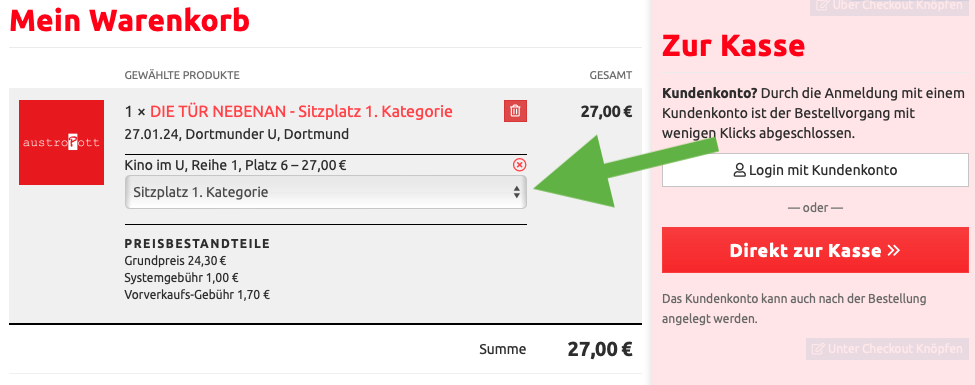
Task: Click the up-down arrows of the category selector
Action: [517, 192]
